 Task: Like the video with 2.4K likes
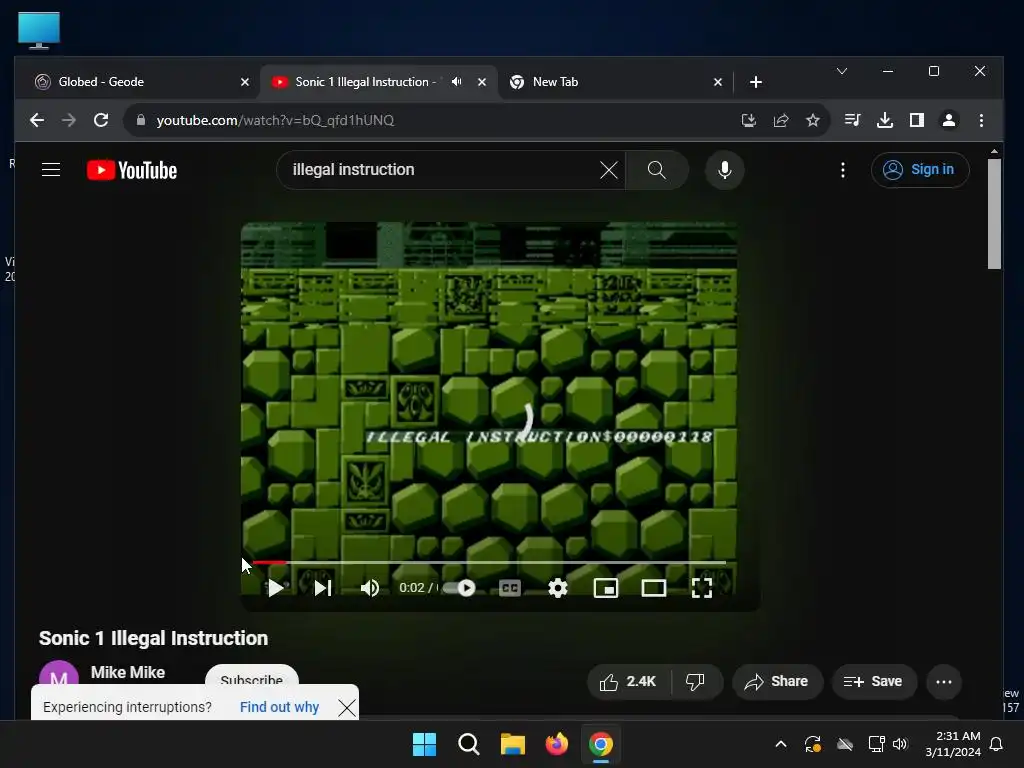(x=628, y=682)
